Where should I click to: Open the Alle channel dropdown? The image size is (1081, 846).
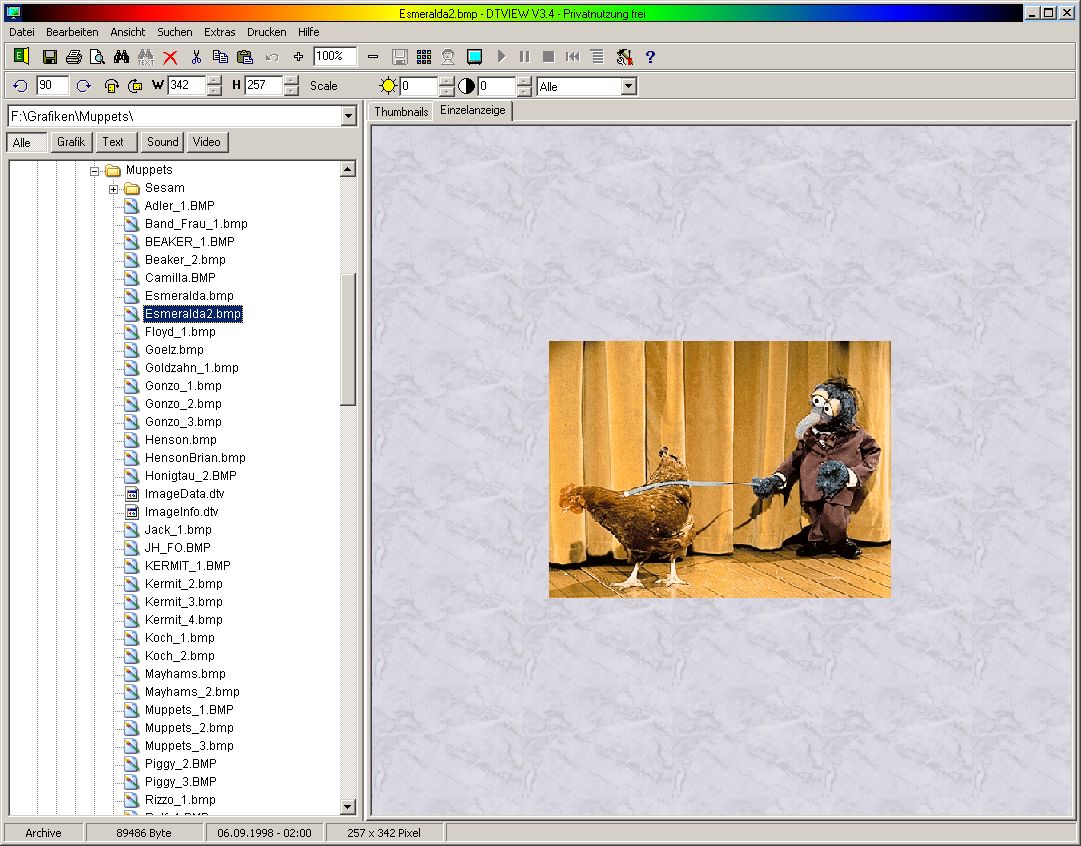pyautogui.click(x=628, y=86)
